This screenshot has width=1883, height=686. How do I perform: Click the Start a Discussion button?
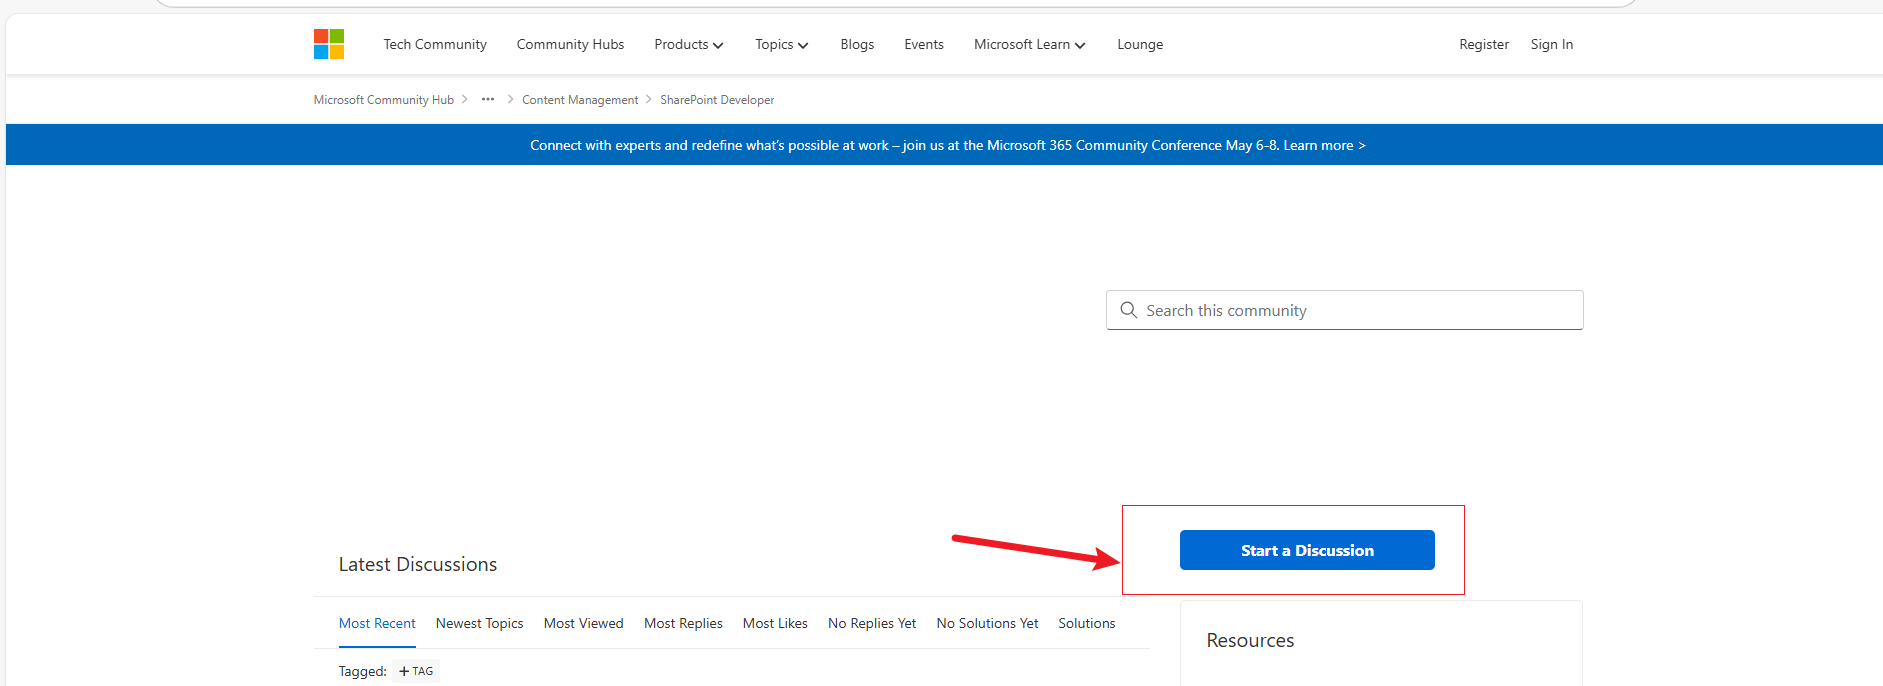click(1307, 550)
